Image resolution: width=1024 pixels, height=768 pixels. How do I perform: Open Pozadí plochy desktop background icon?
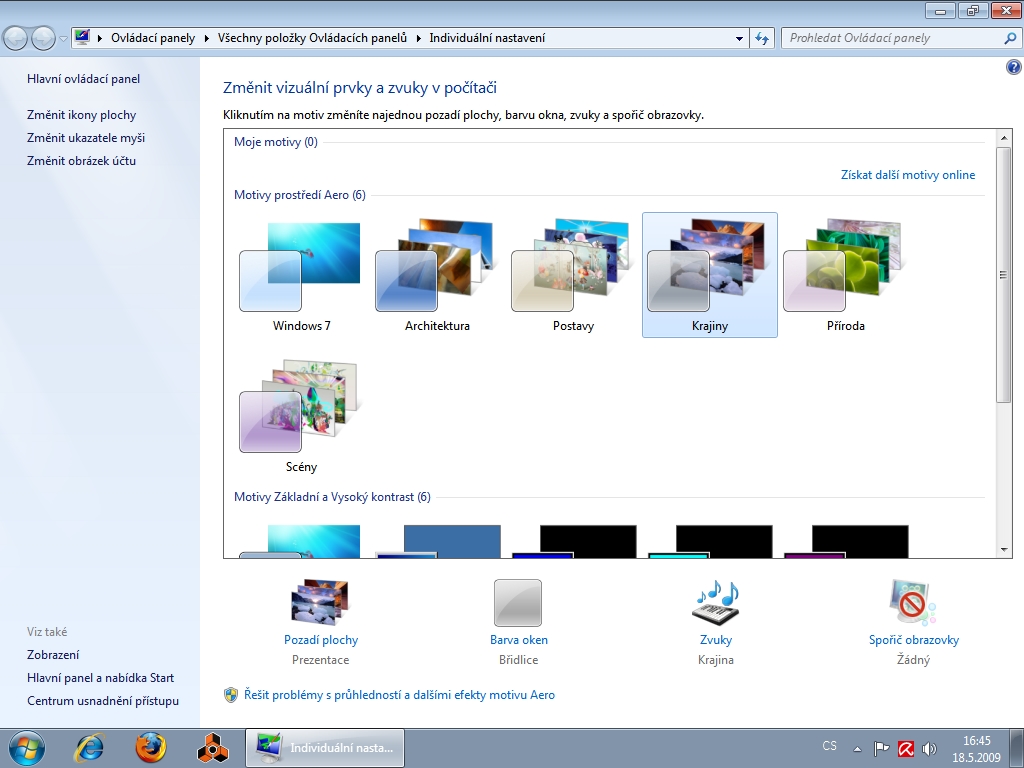click(321, 603)
